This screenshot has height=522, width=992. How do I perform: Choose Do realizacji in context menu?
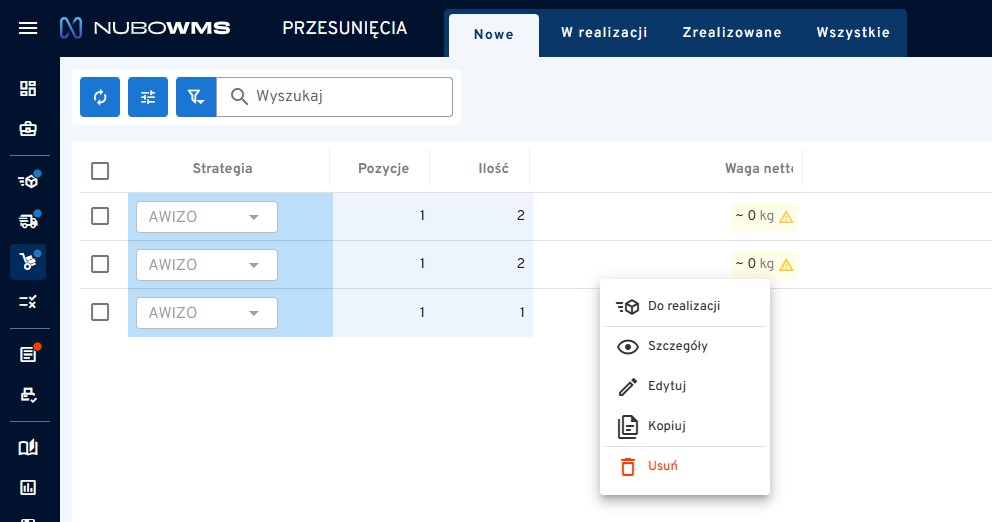(x=683, y=306)
